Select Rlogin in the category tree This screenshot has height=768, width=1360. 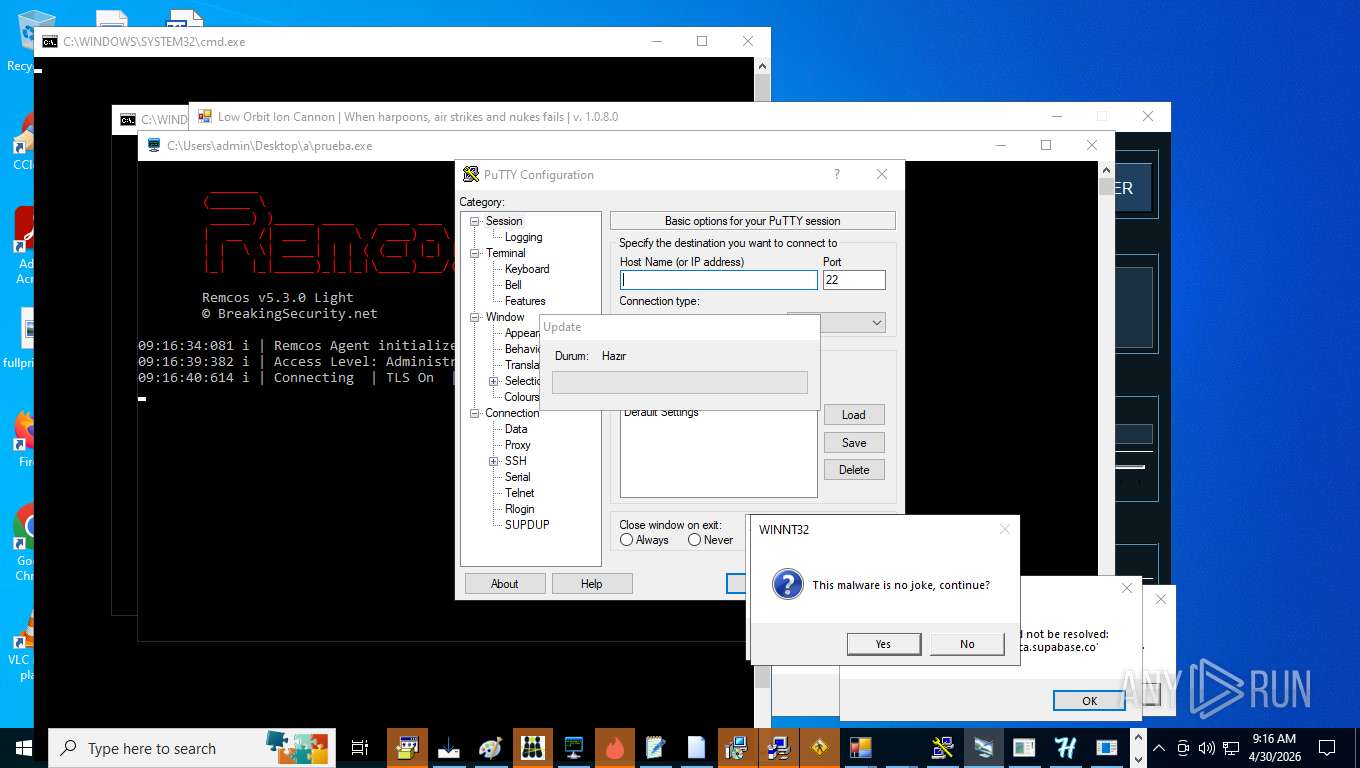[x=520, y=509]
